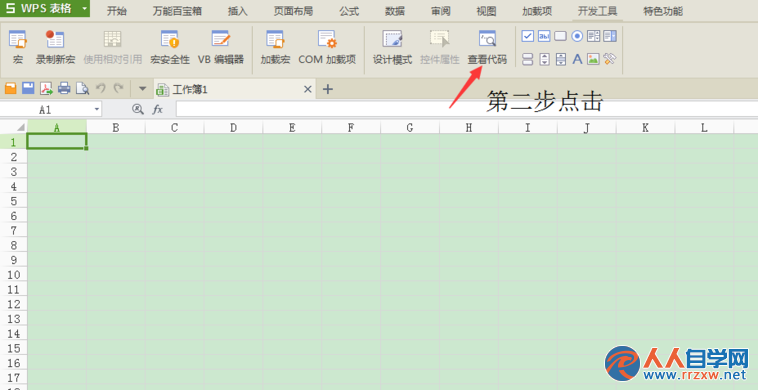Viewport: 758px width, 390px height.
Task: Click 查看代码 to view code
Action: [487, 47]
